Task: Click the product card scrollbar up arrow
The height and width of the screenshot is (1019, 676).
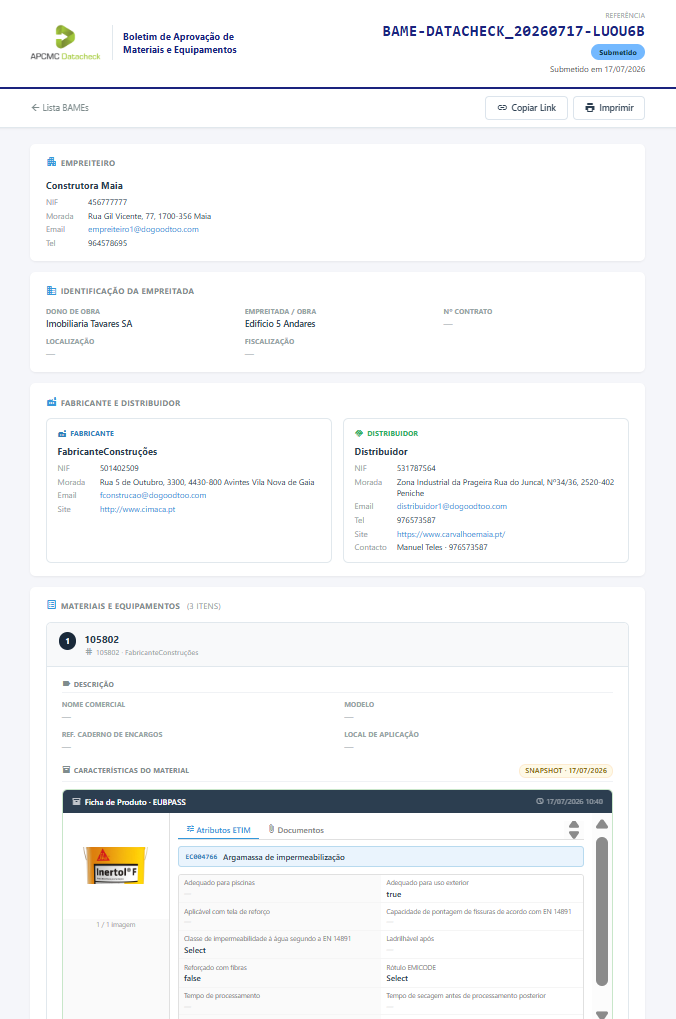Action: tap(602, 824)
